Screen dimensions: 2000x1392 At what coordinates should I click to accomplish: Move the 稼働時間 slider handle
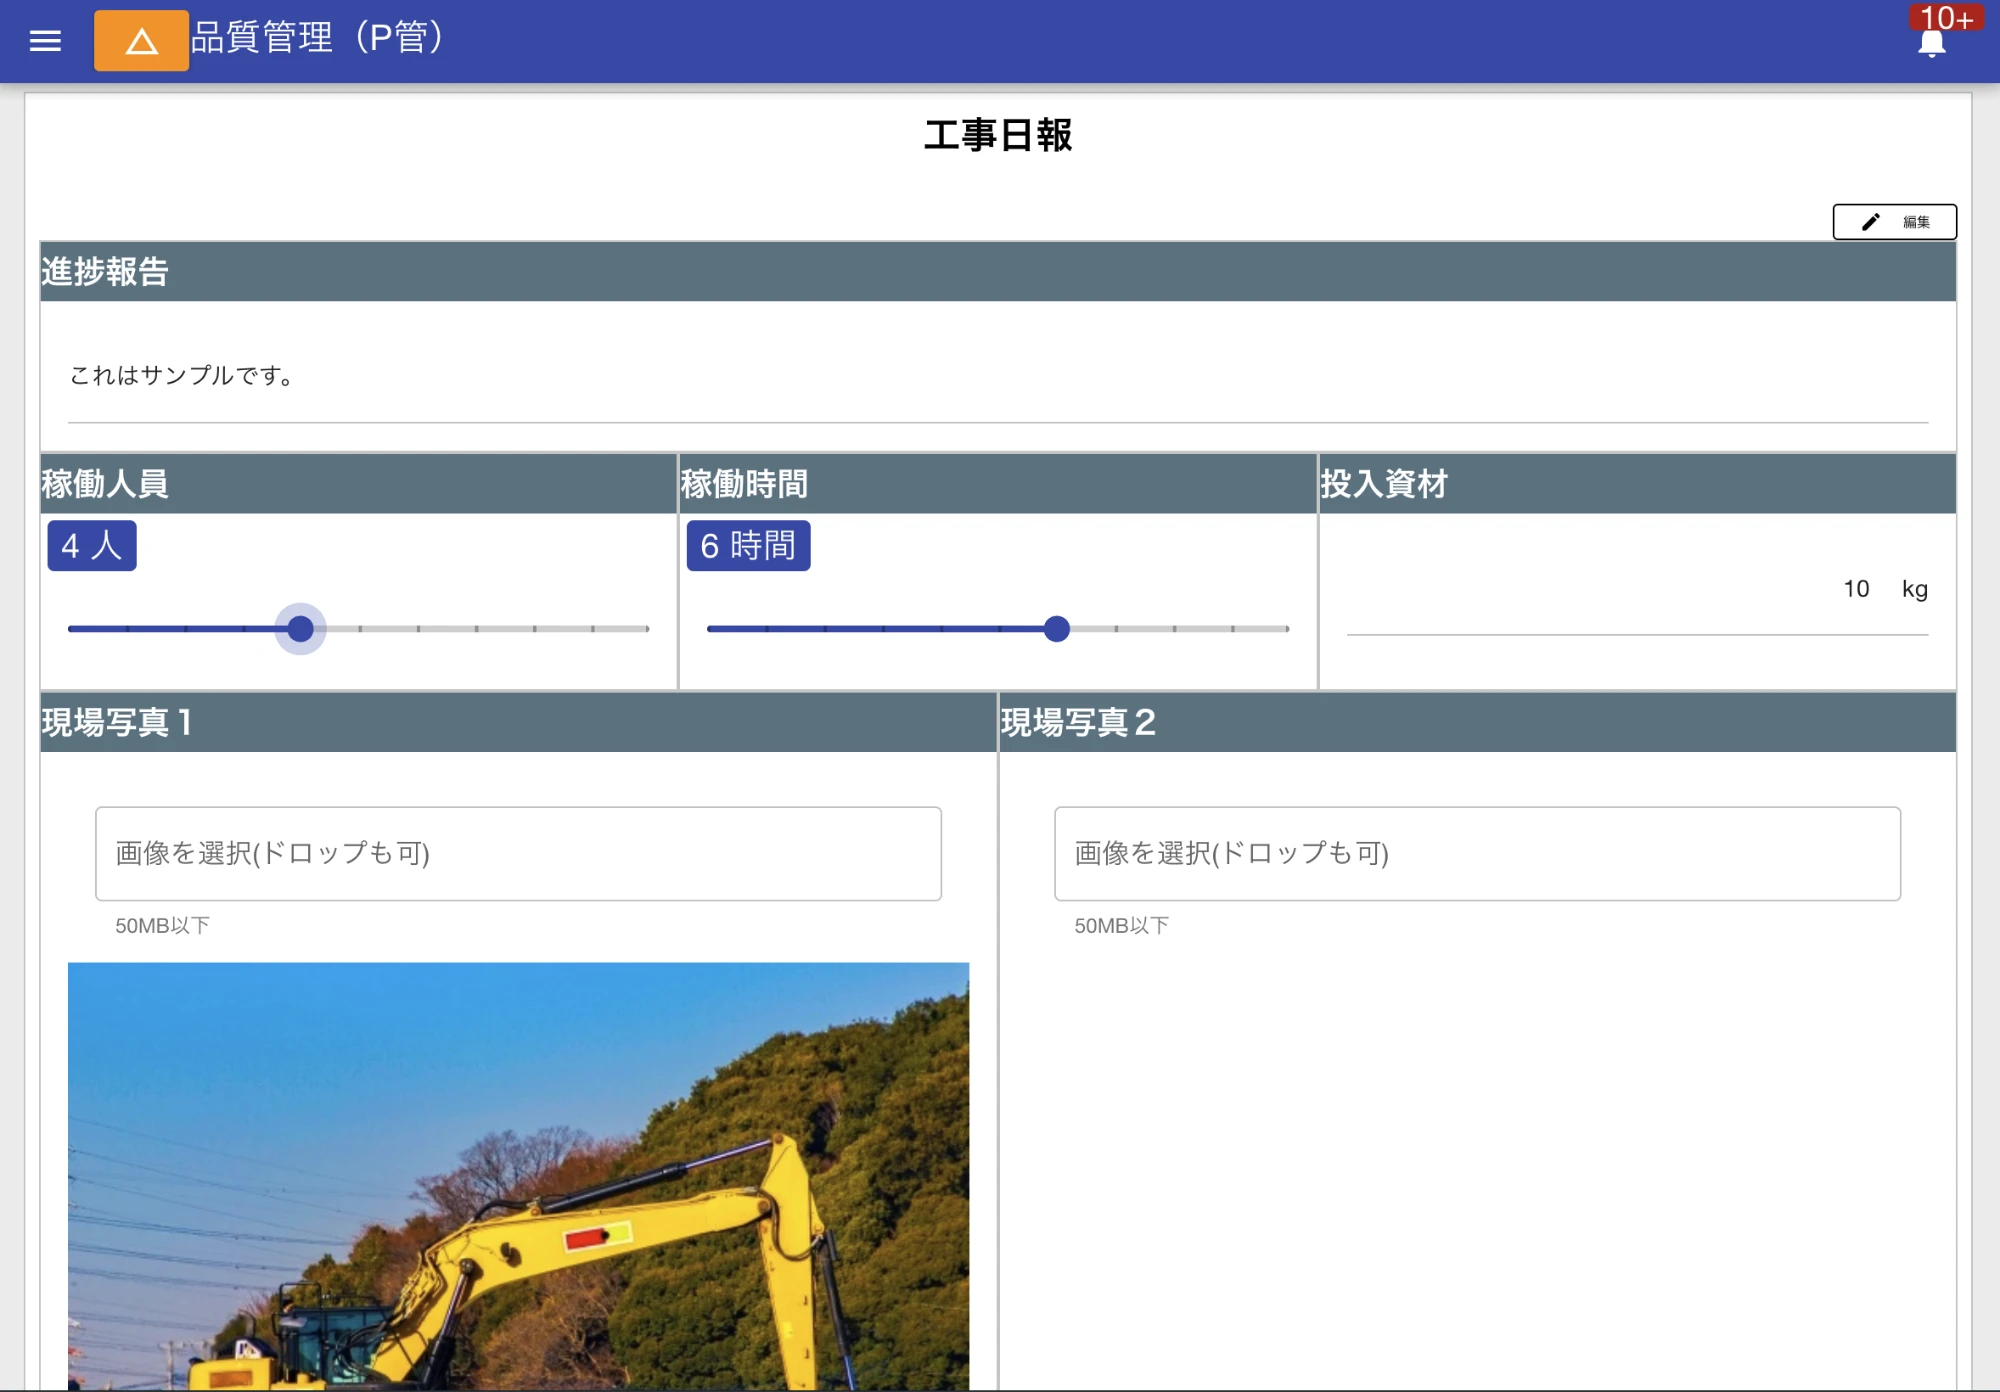[1056, 629]
